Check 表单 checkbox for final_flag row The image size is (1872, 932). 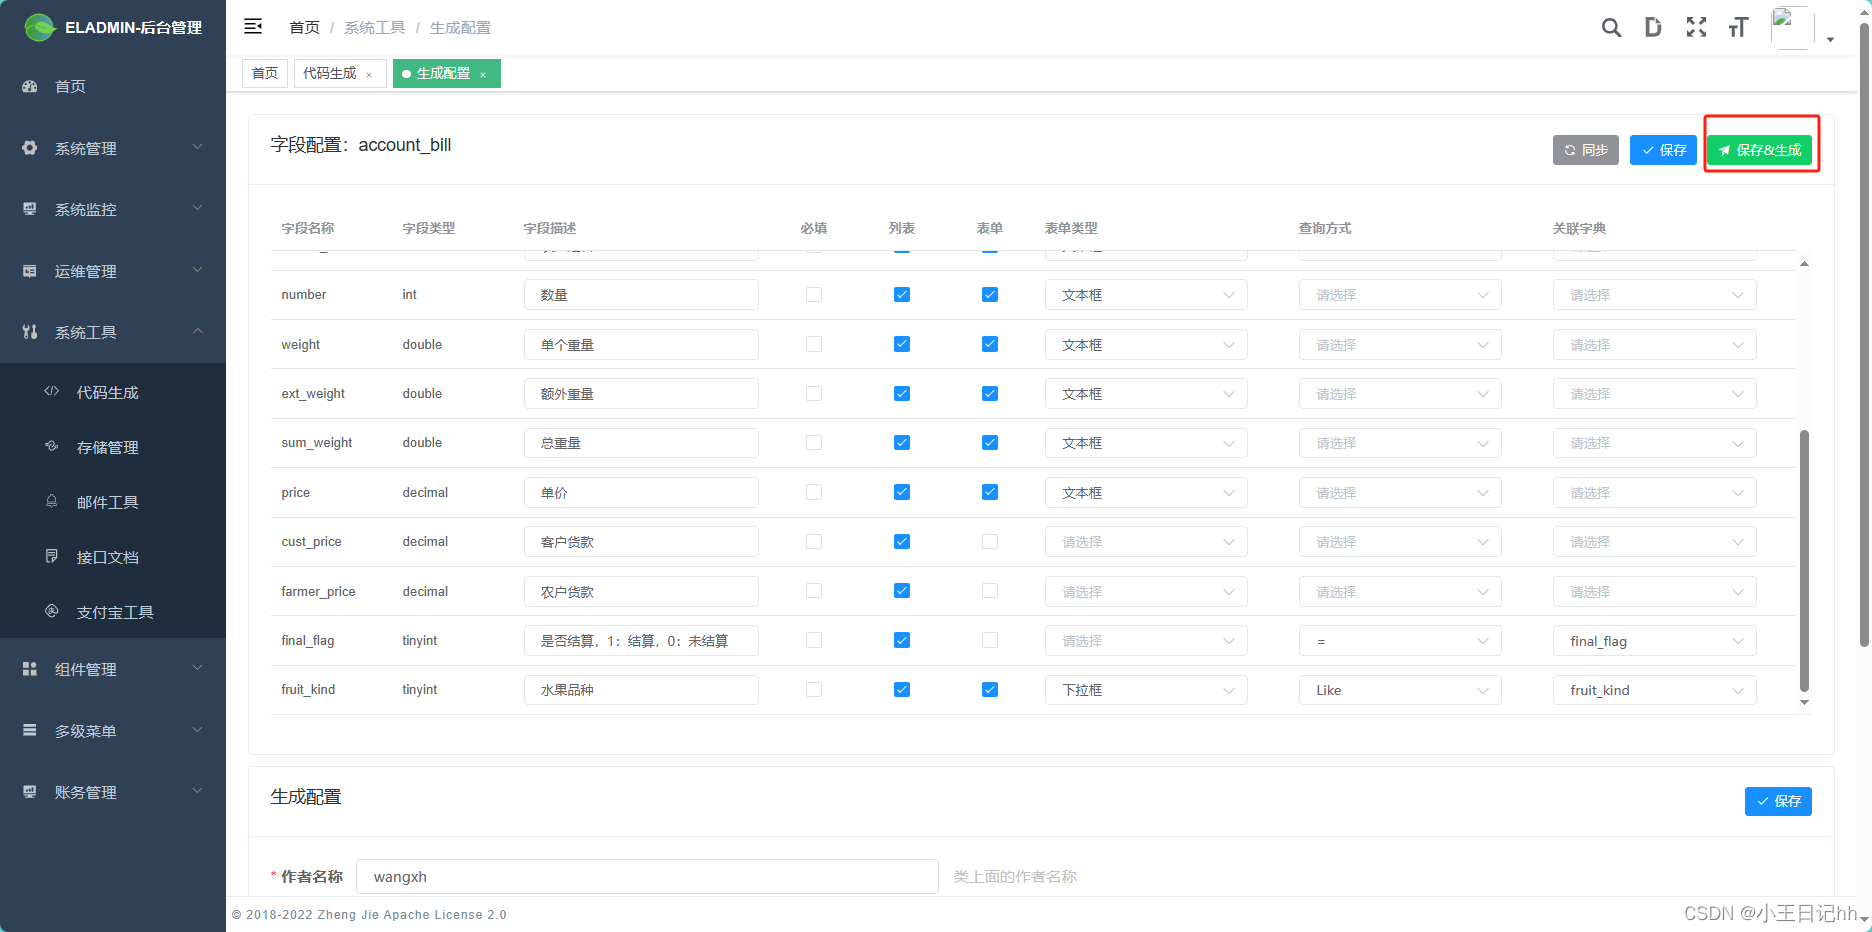990,640
